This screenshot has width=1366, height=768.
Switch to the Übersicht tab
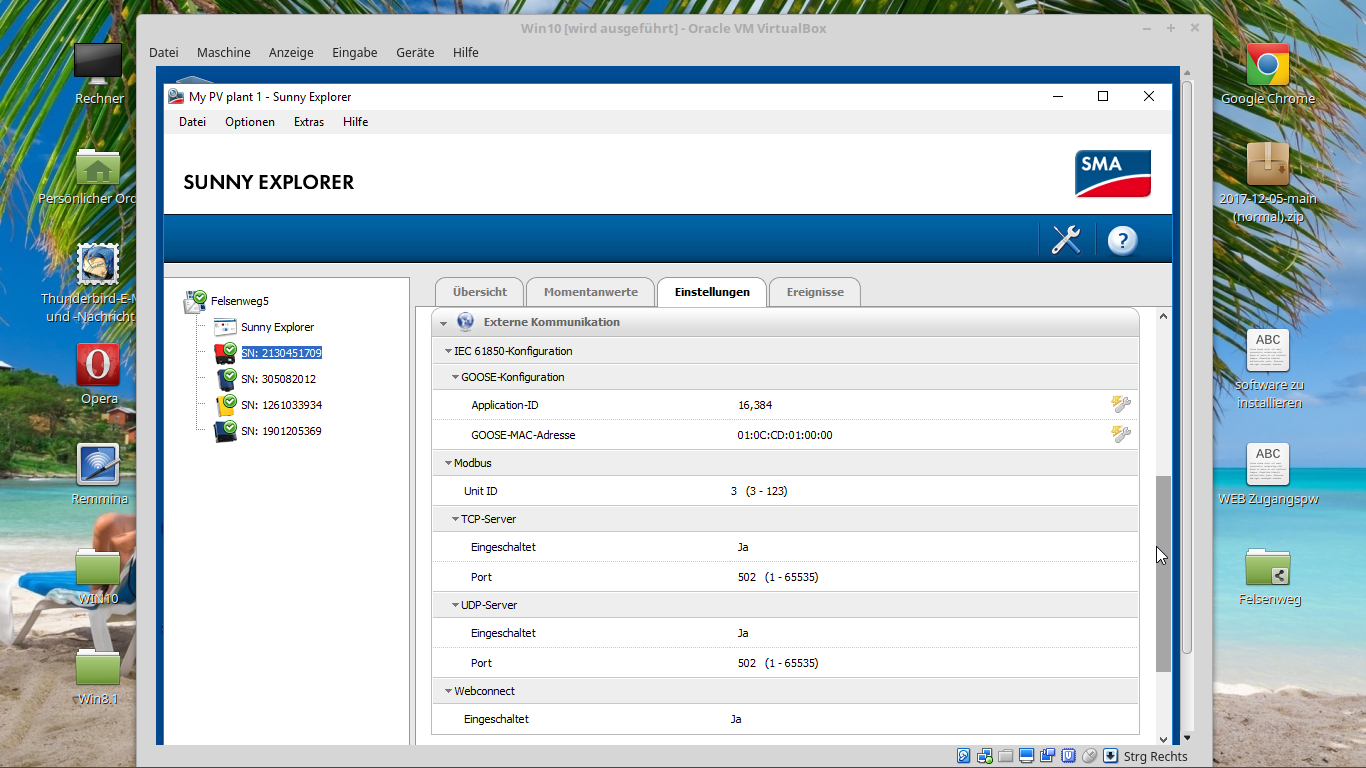[x=479, y=292]
